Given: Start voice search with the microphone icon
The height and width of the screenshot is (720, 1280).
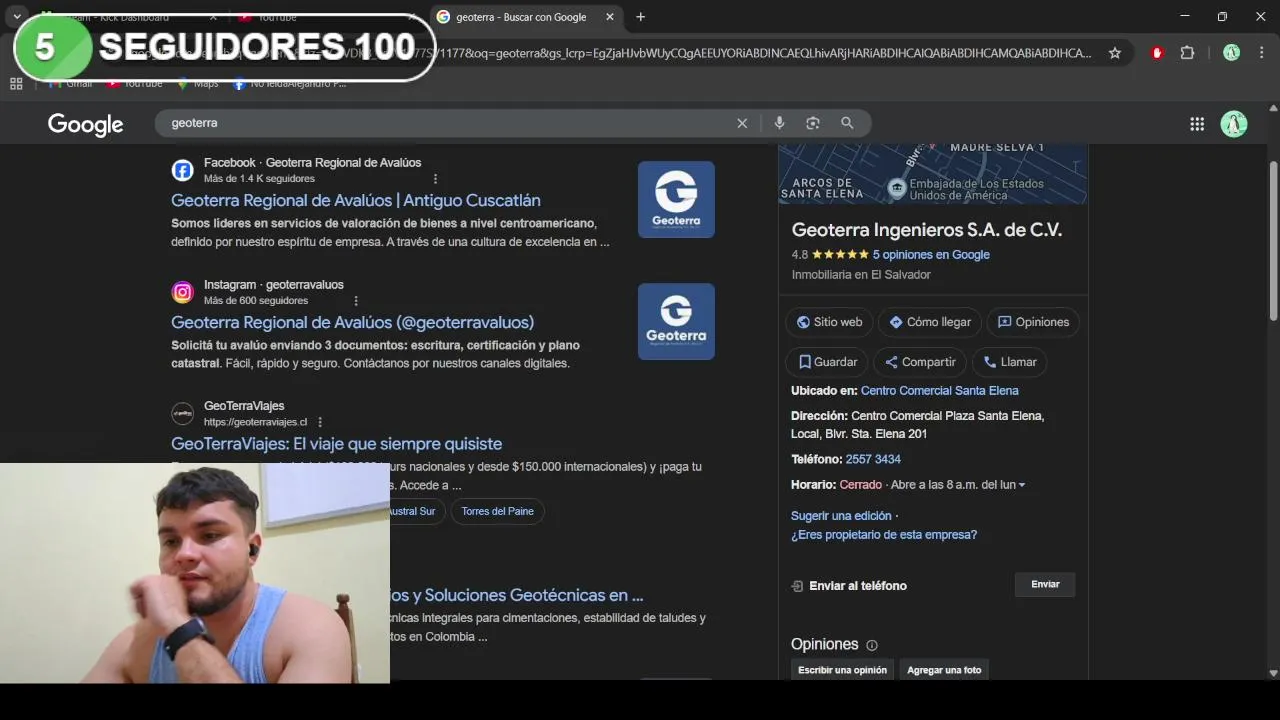Looking at the screenshot, I should (x=779, y=123).
